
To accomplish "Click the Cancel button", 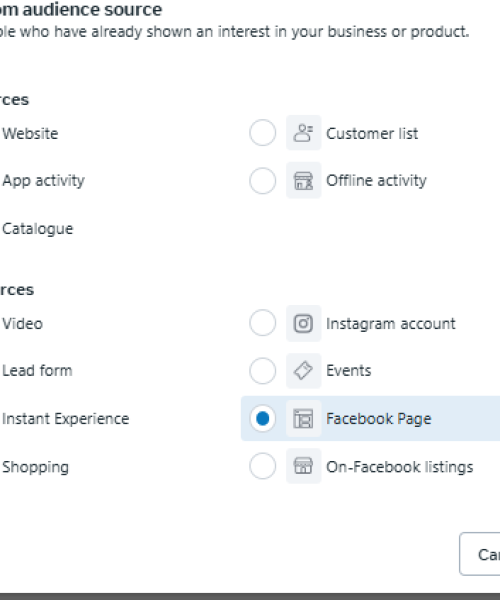I will (480, 554).
